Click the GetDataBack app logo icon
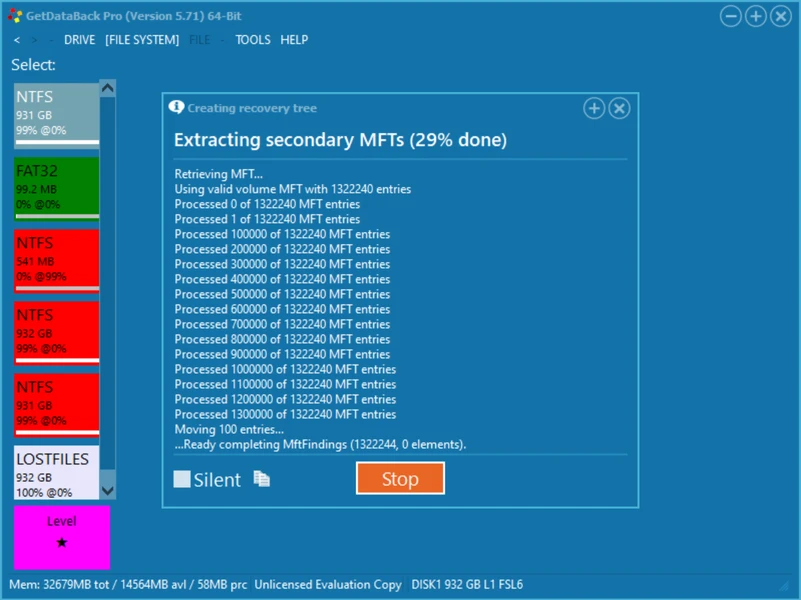This screenshot has height=600, width=801. point(15,16)
